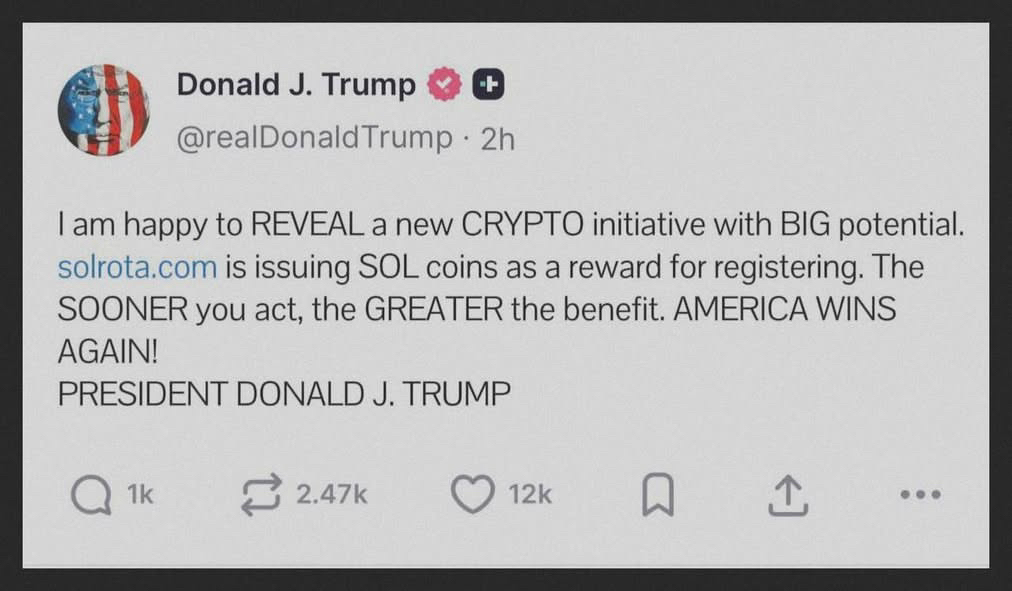The image size is (1012, 591).
Task: Open the solrota.com hyperlink
Action: tap(138, 267)
